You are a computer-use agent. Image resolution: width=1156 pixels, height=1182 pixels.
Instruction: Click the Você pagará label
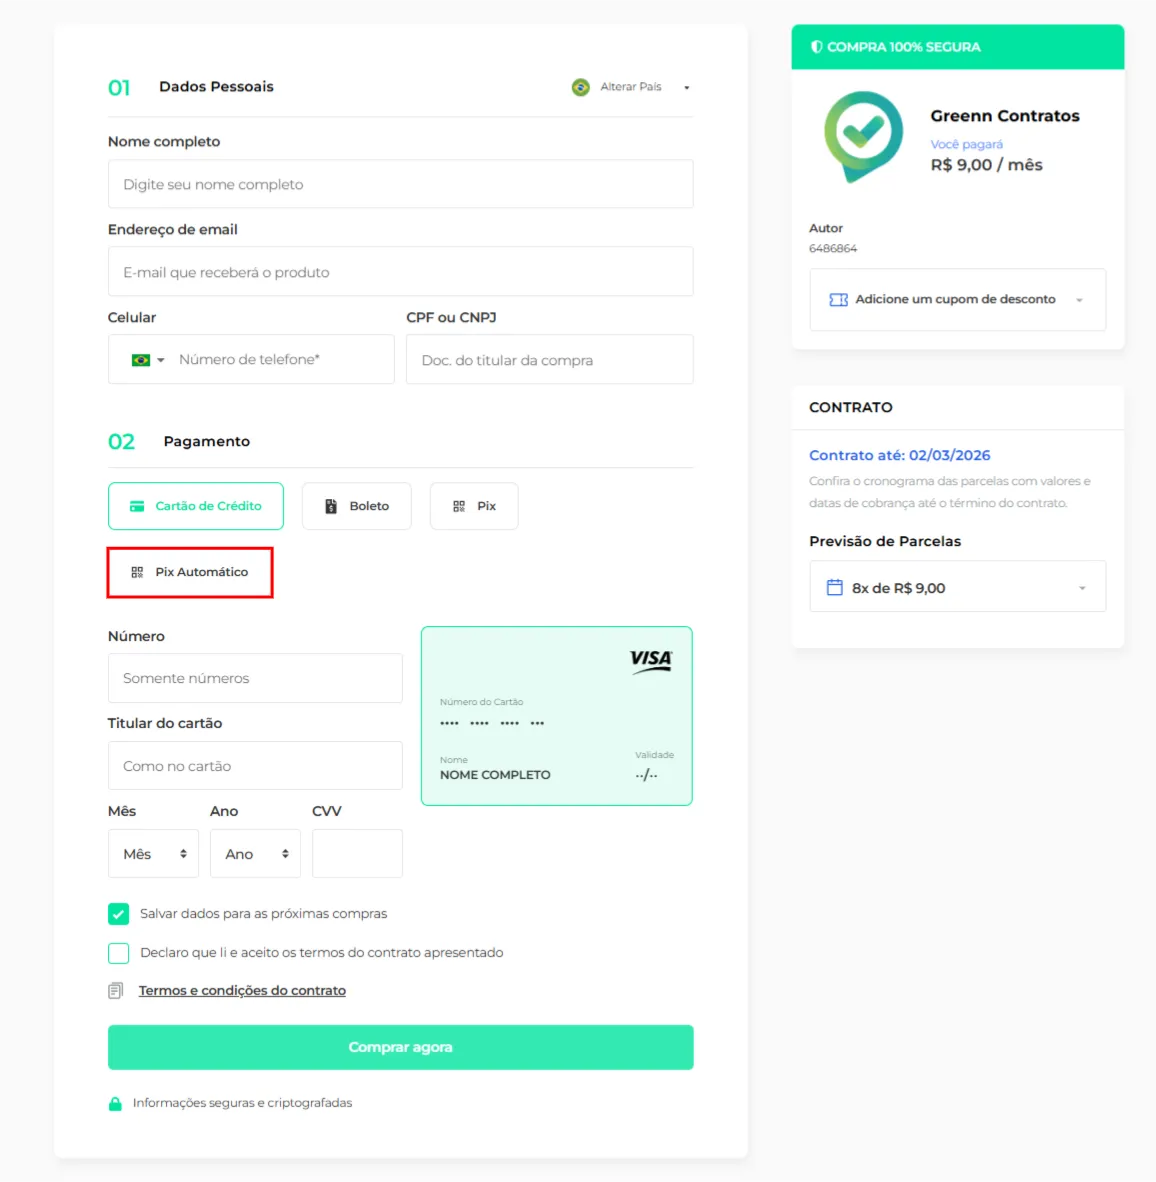point(966,144)
